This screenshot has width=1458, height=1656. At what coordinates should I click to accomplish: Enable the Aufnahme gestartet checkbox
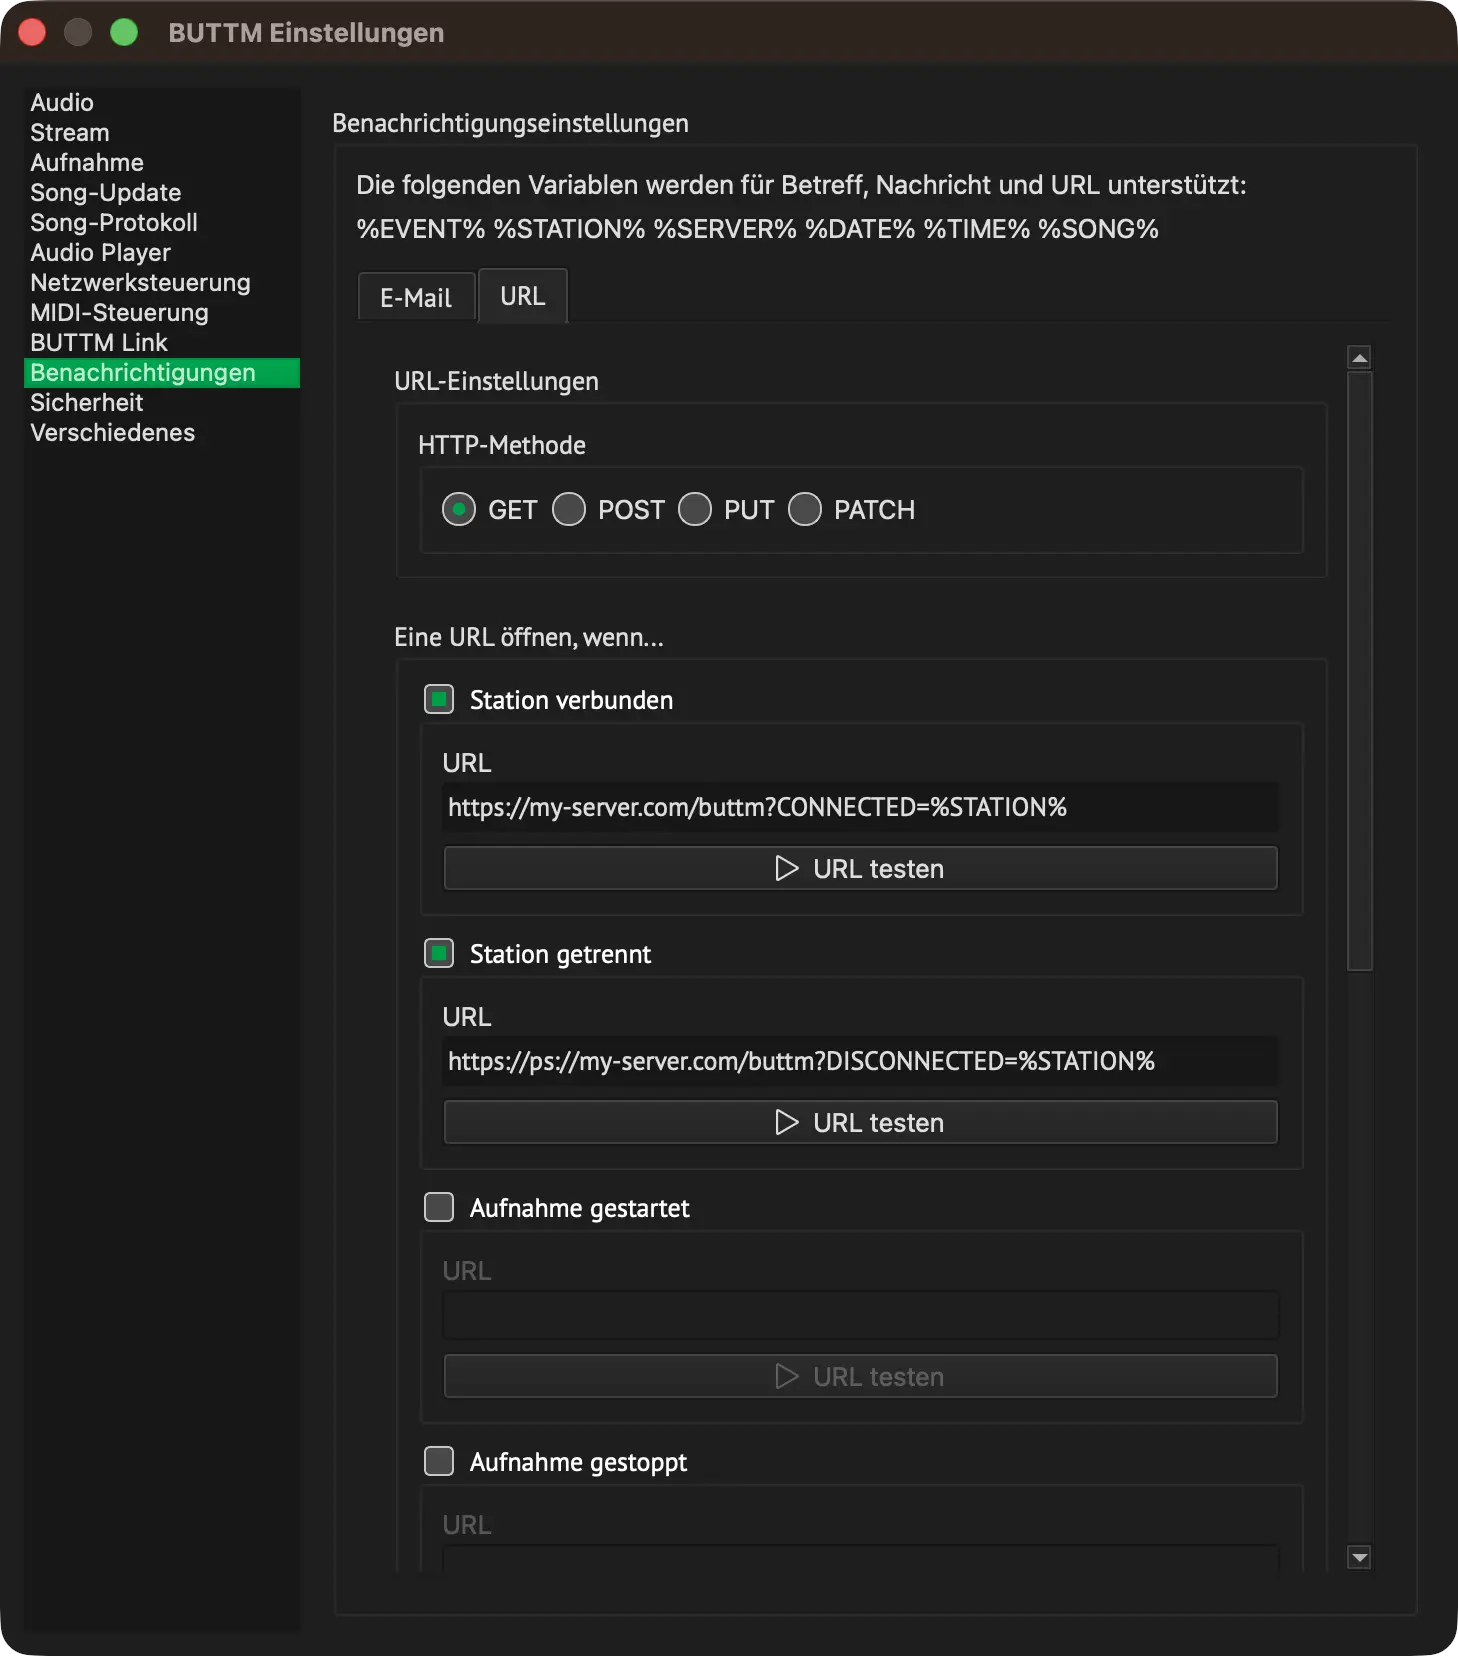coord(439,1207)
